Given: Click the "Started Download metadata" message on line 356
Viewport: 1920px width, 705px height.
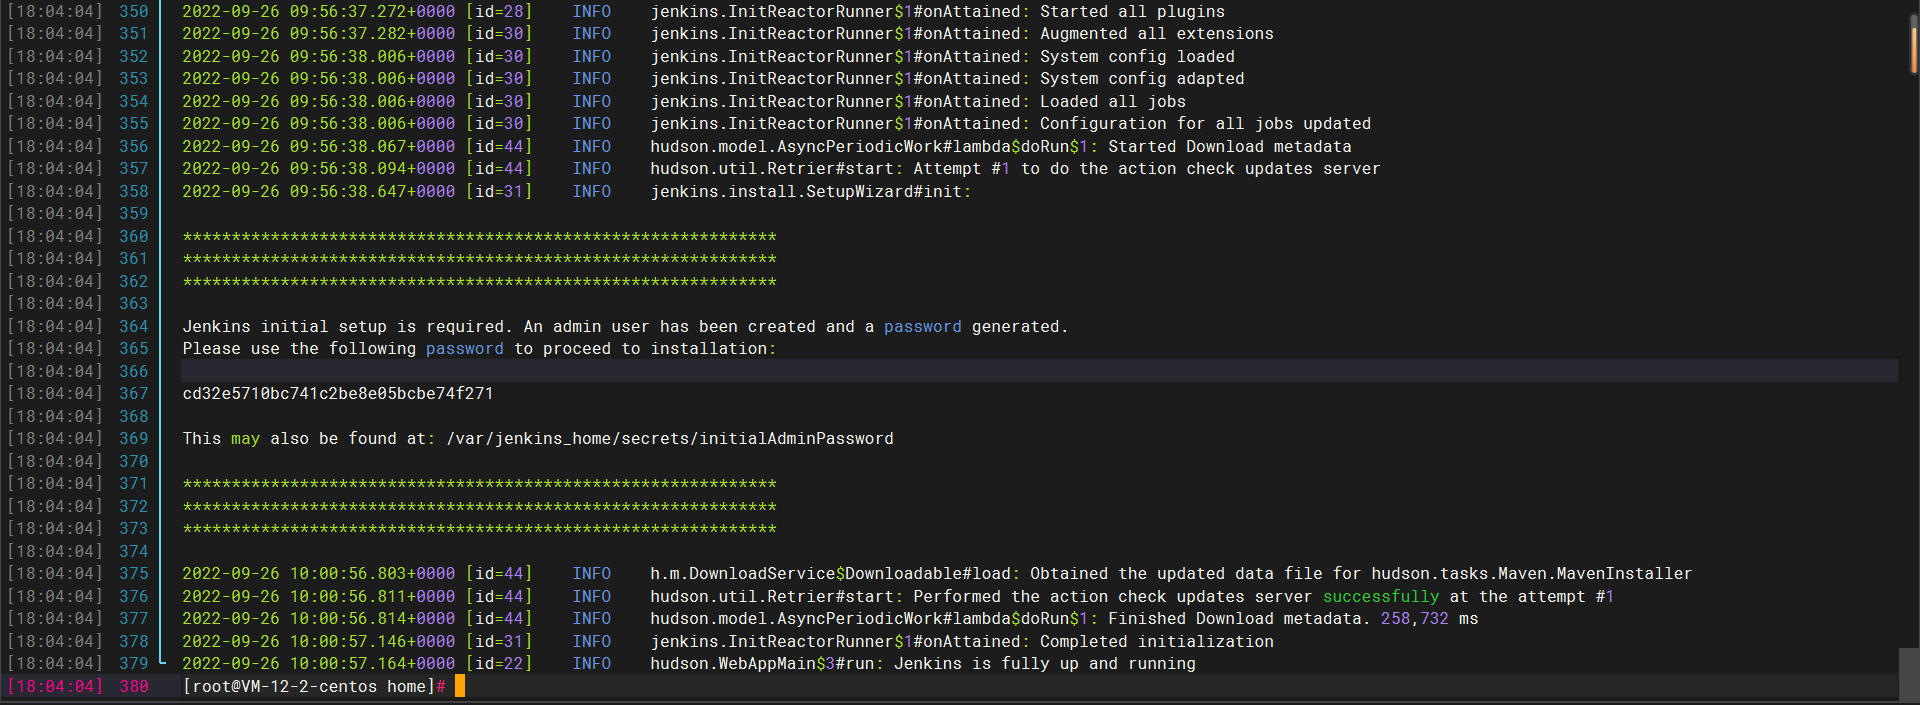Looking at the screenshot, I should click(1229, 147).
